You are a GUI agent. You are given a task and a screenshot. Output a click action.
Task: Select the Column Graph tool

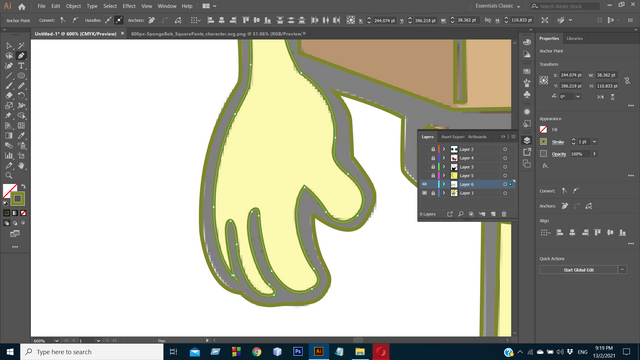pos(9,156)
